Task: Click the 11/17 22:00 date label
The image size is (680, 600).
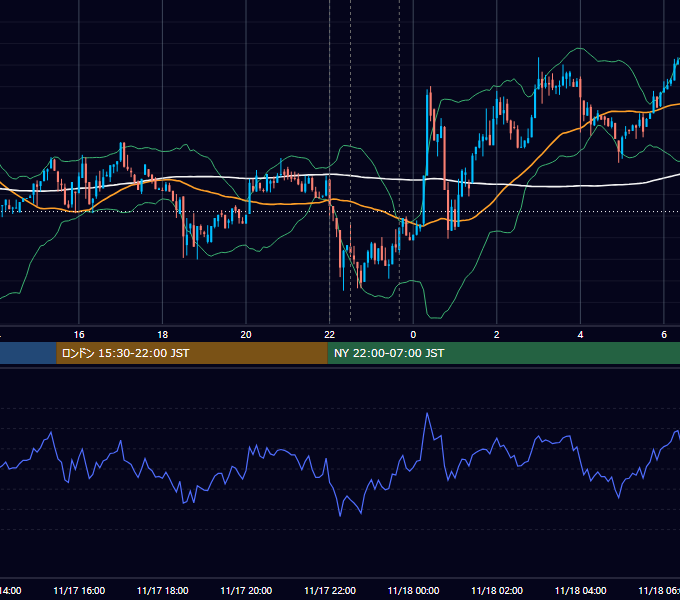Action: [x=330, y=590]
